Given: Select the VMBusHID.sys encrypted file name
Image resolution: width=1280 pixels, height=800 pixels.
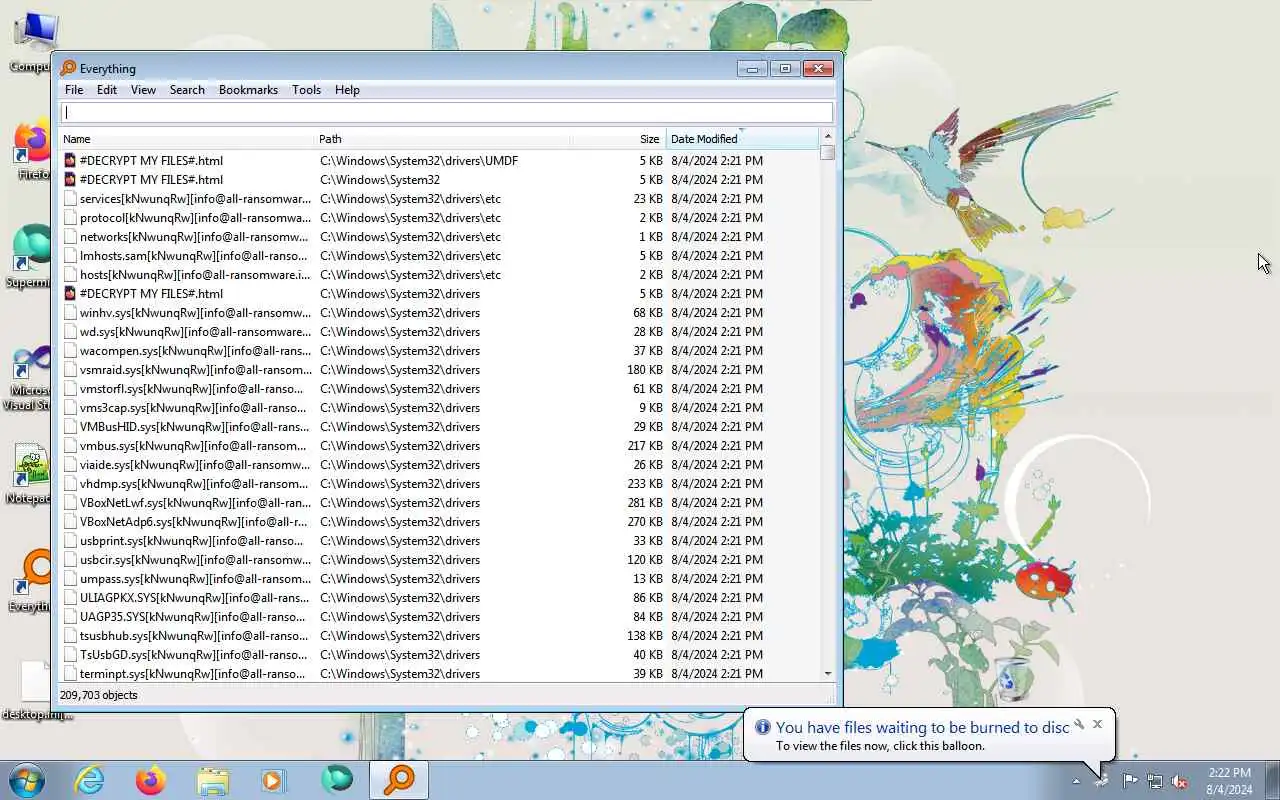Looking at the screenshot, I should [x=195, y=426].
